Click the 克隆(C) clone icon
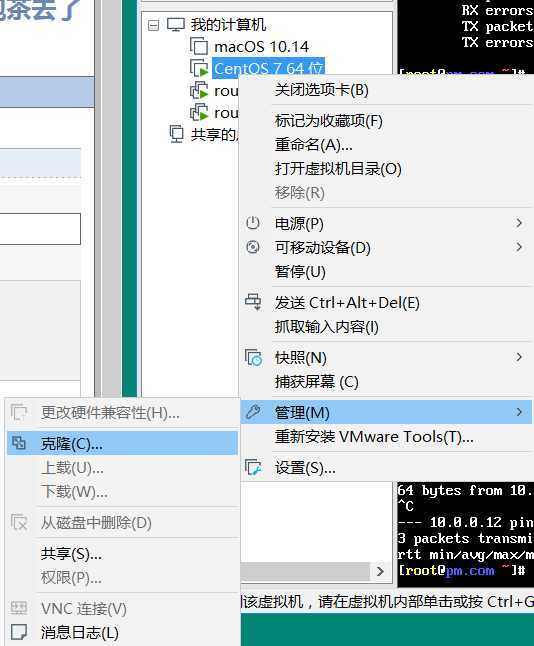Screen dimensions: 534x646 pos(19,443)
